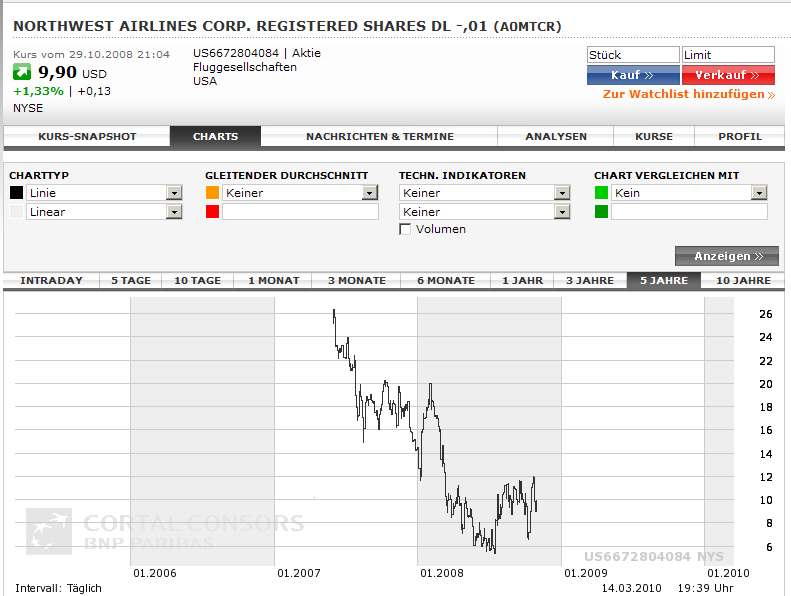Click the Kauf buy button
This screenshot has width=791, height=596.
pyautogui.click(x=633, y=75)
